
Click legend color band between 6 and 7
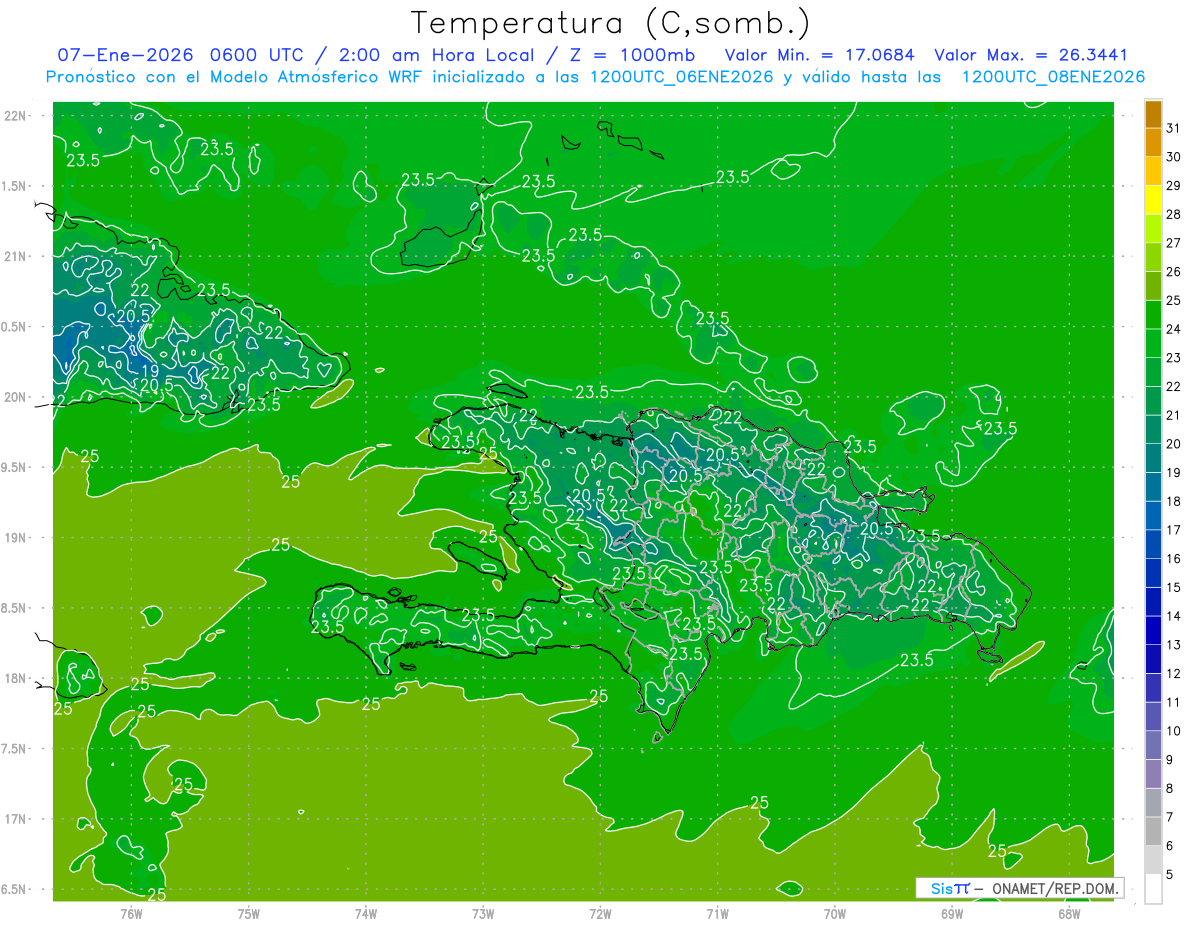tap(1153, 831)
